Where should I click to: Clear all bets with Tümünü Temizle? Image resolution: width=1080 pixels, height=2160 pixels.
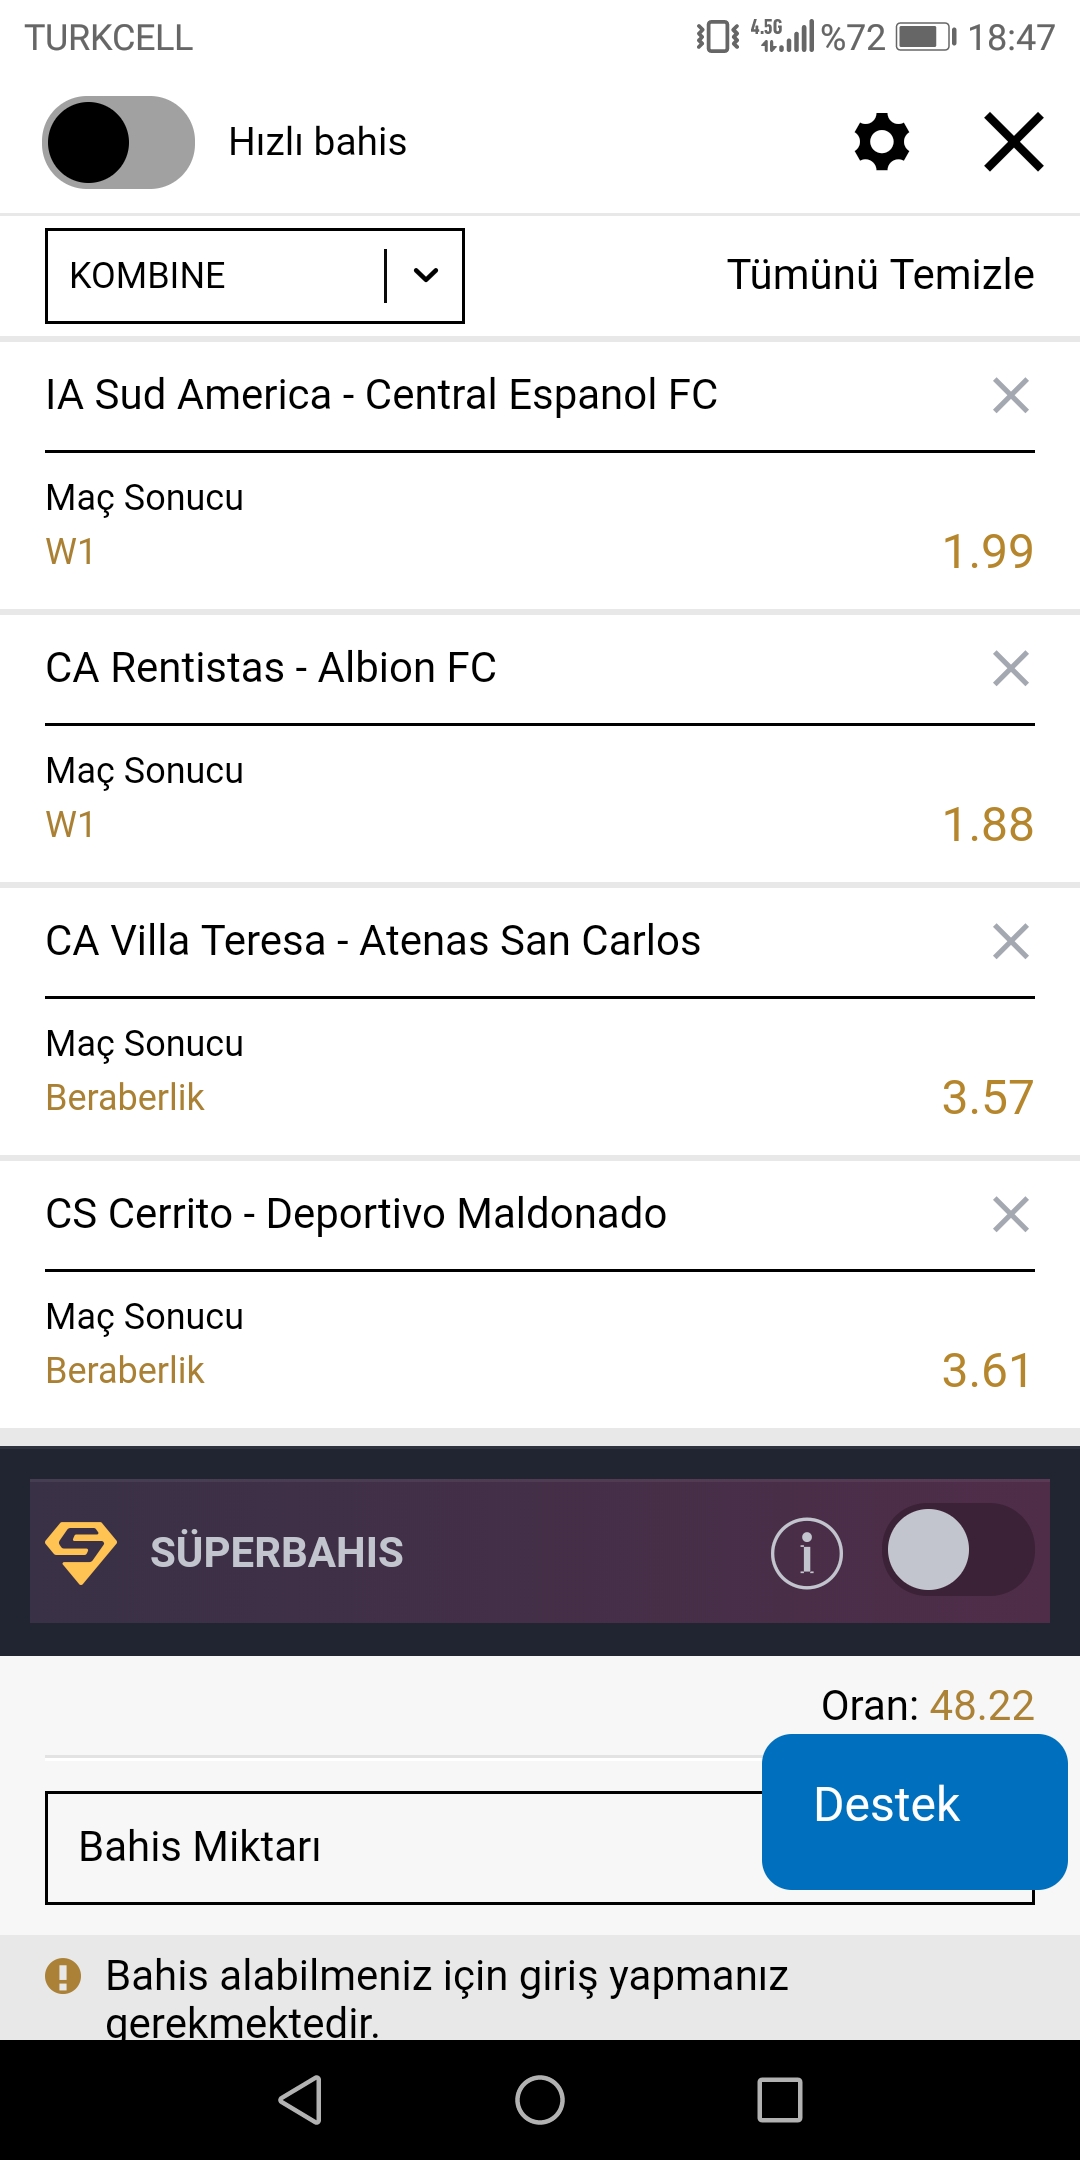(x=880, y=275)
